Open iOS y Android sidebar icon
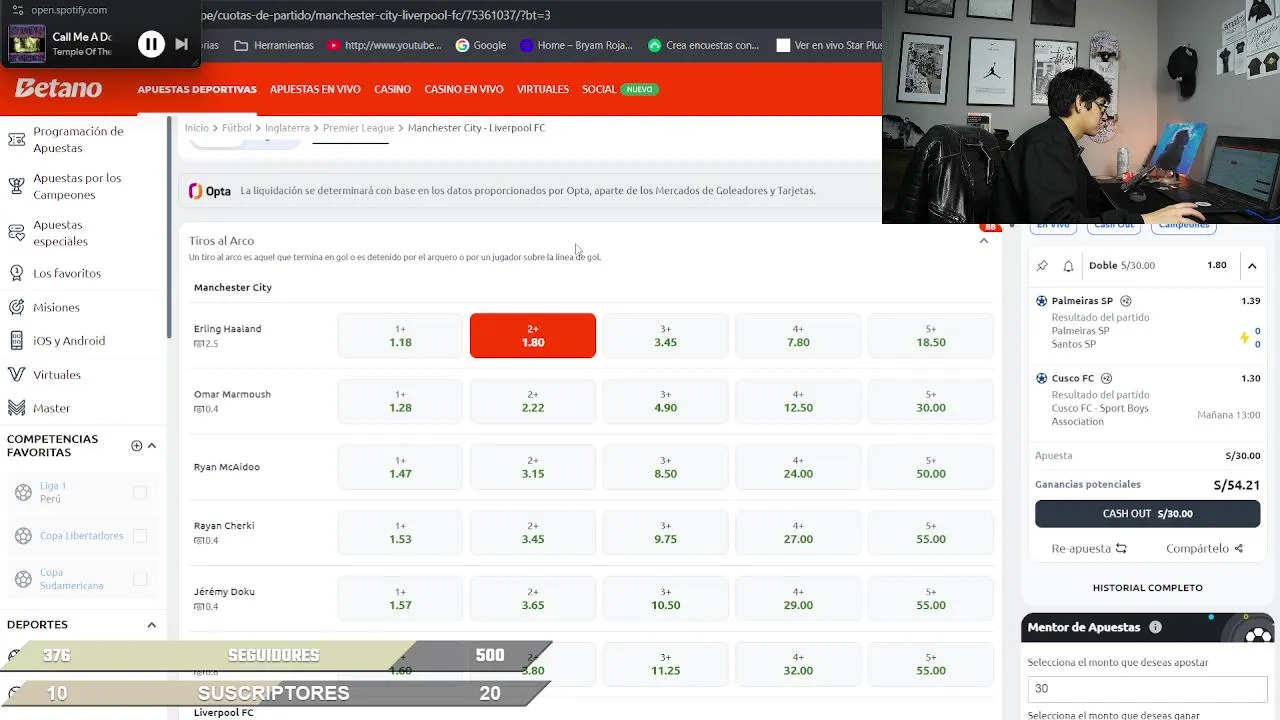The image size is (1280, 720). coord(16,340)
